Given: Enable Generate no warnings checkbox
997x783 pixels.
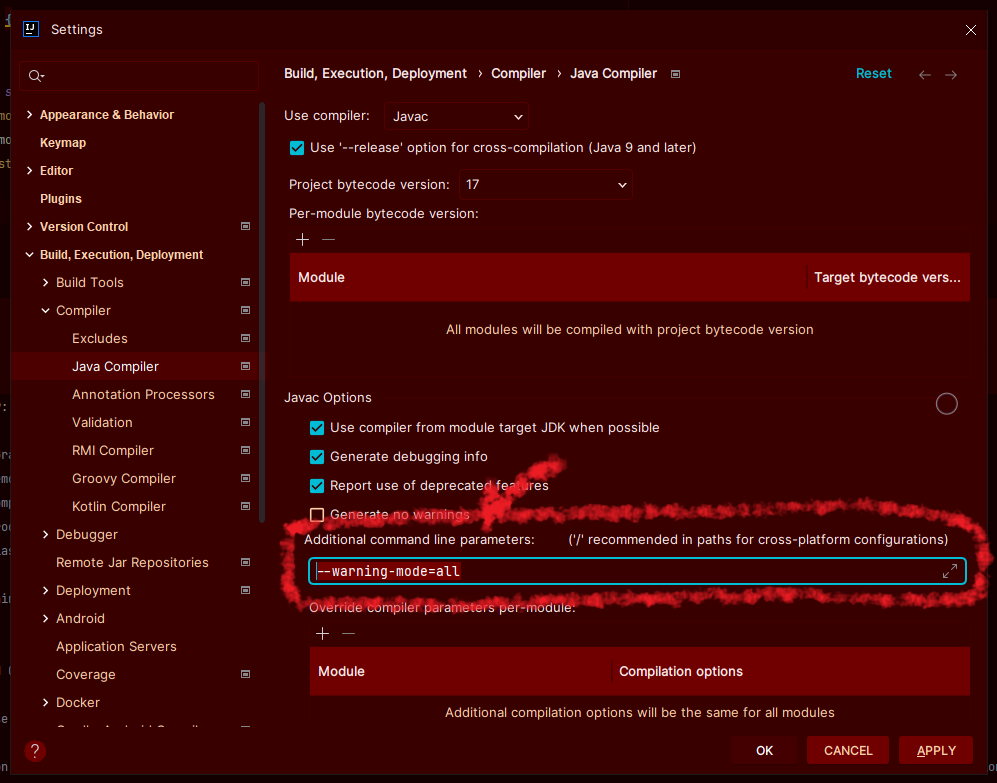Looking at the screenshot, I should point(317,515).
